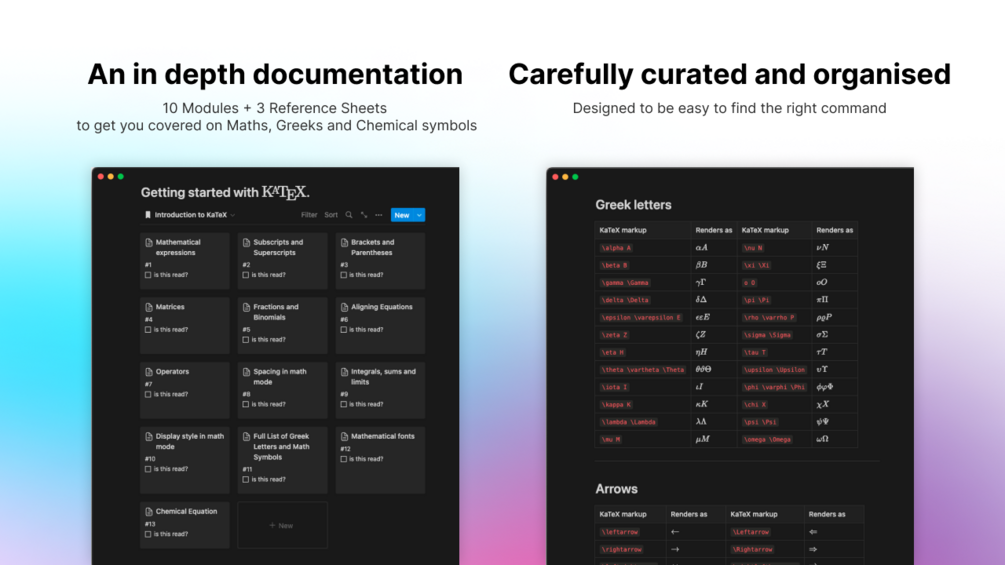
Task: Open the Mathematical fonts card title
Action: (x=383, y=437)
